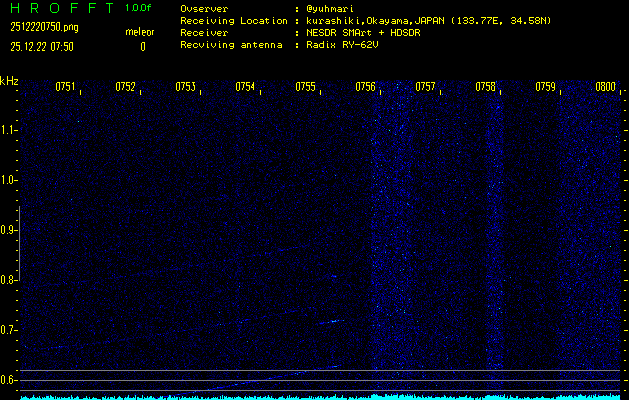
Task: Click the 0753 time marker
Action: [x=186, y=87]
